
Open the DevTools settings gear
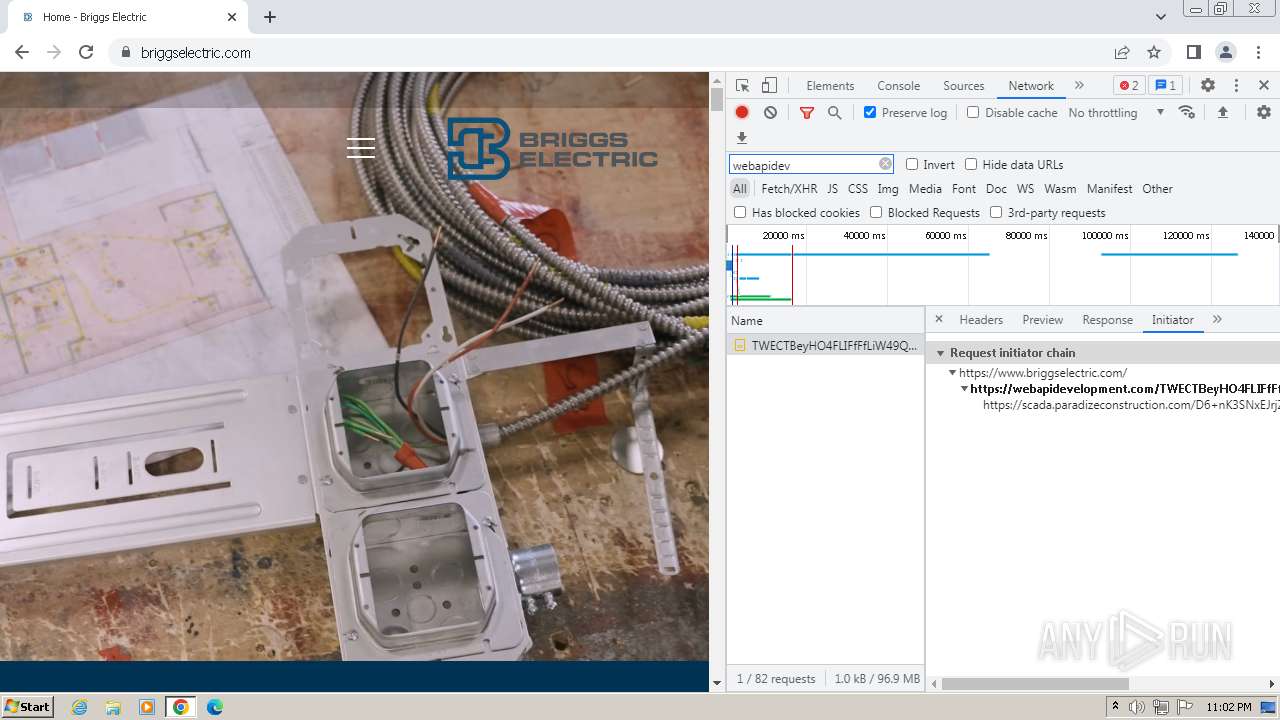(1208, 86)
